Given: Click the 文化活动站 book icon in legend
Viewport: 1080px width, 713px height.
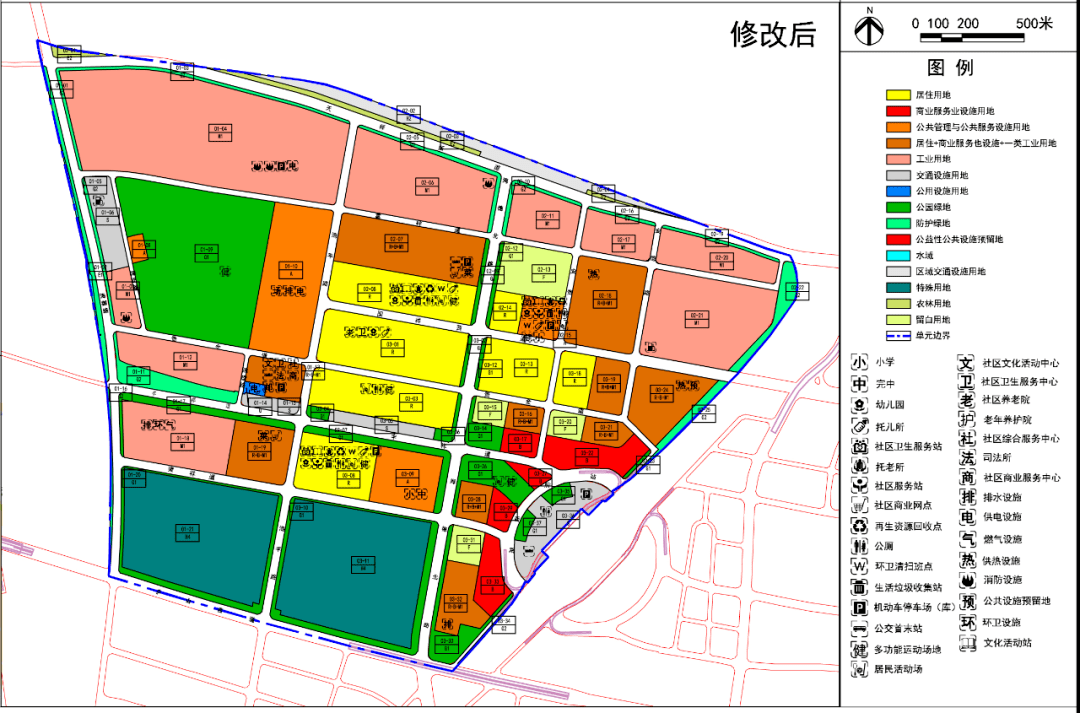Looking at the screenshot, I should (x=967, y=643).
